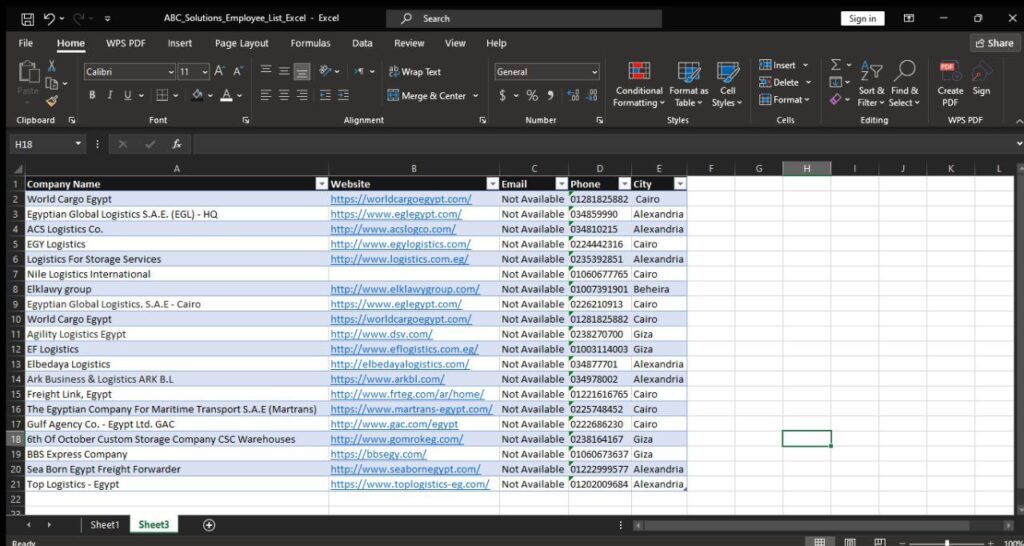Open the font size dropdown showing 11
The image size is (1024, 546).
click(205, 72)
